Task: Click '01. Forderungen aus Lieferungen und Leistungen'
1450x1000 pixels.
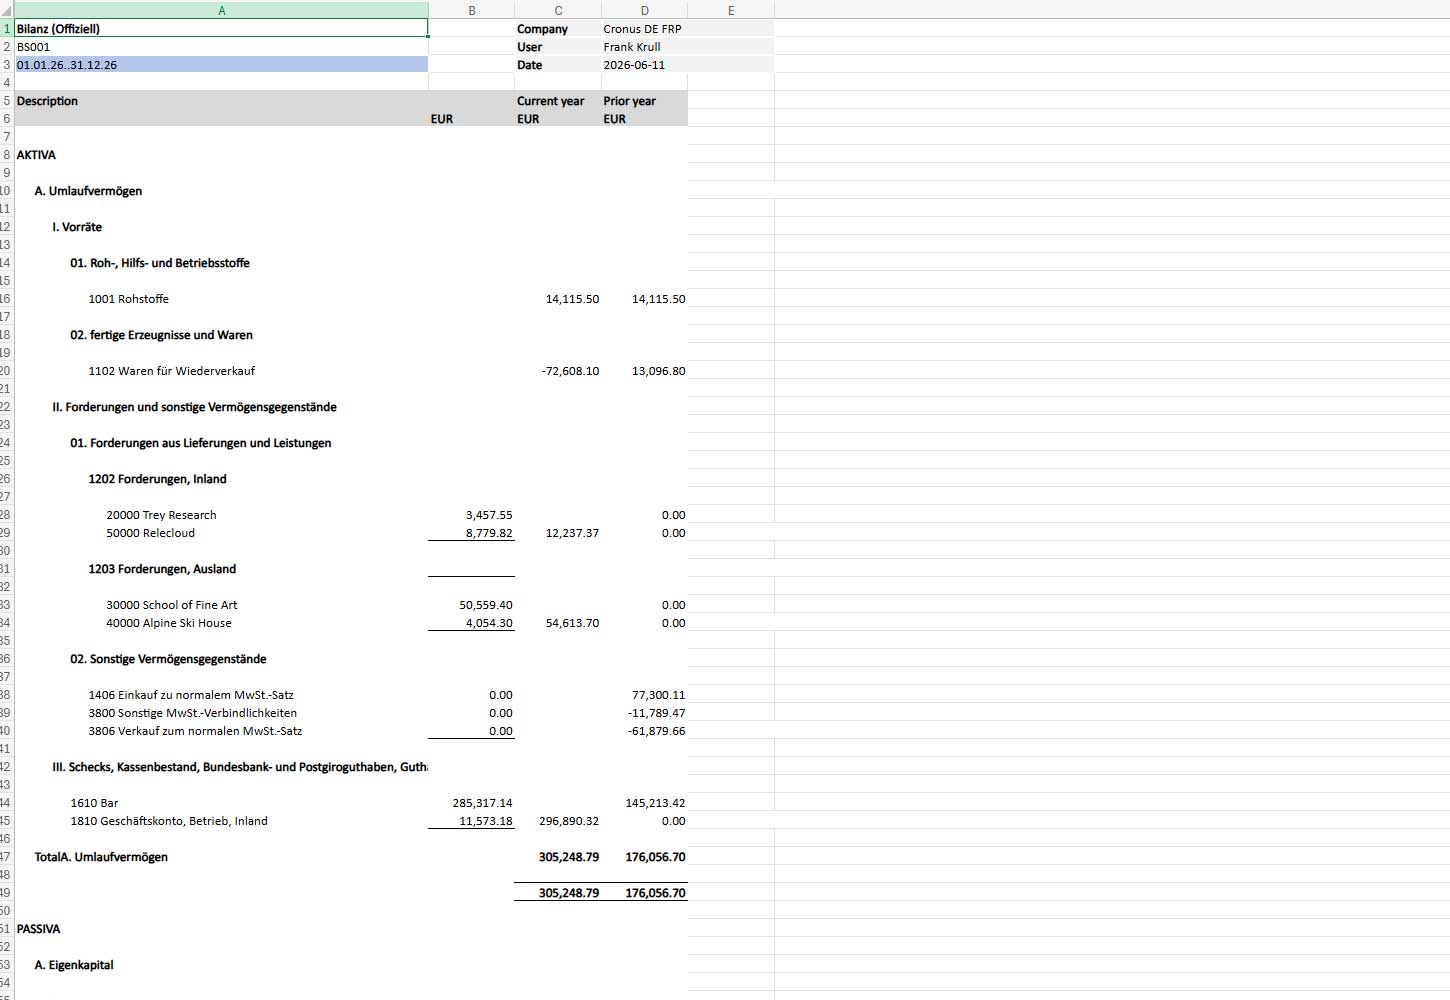Action: point(200,443)
